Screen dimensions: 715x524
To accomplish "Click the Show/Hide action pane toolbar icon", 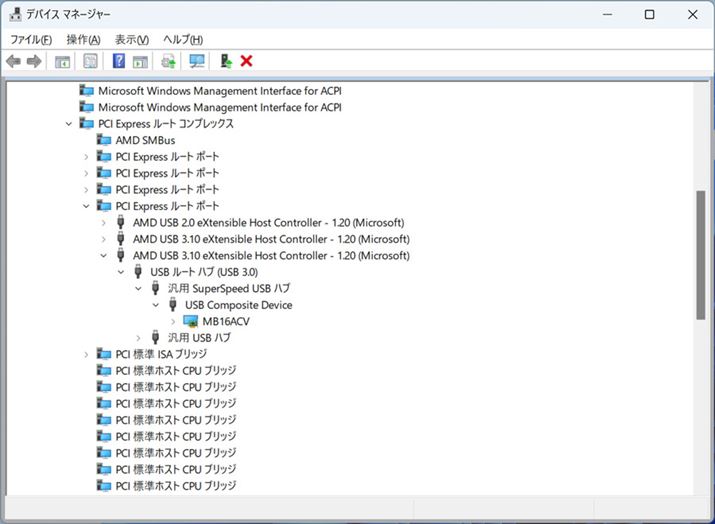I will (x=140, y=62).
